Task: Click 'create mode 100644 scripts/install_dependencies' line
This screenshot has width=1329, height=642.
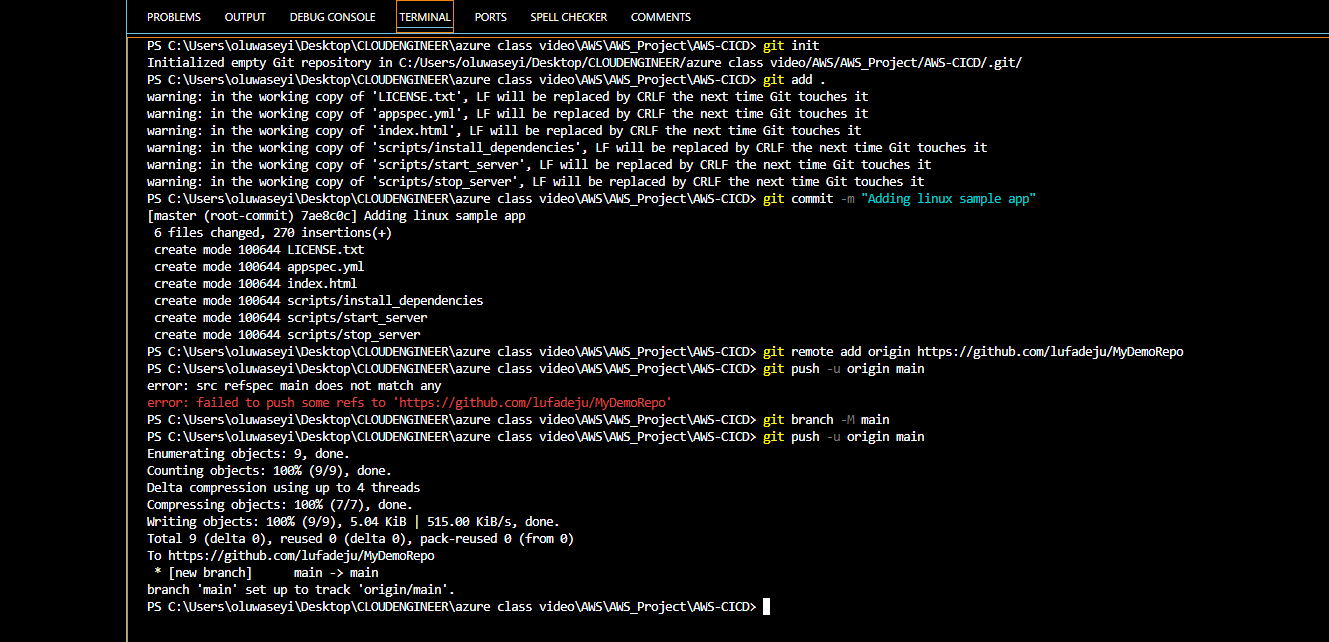Action: click(319, 301)
